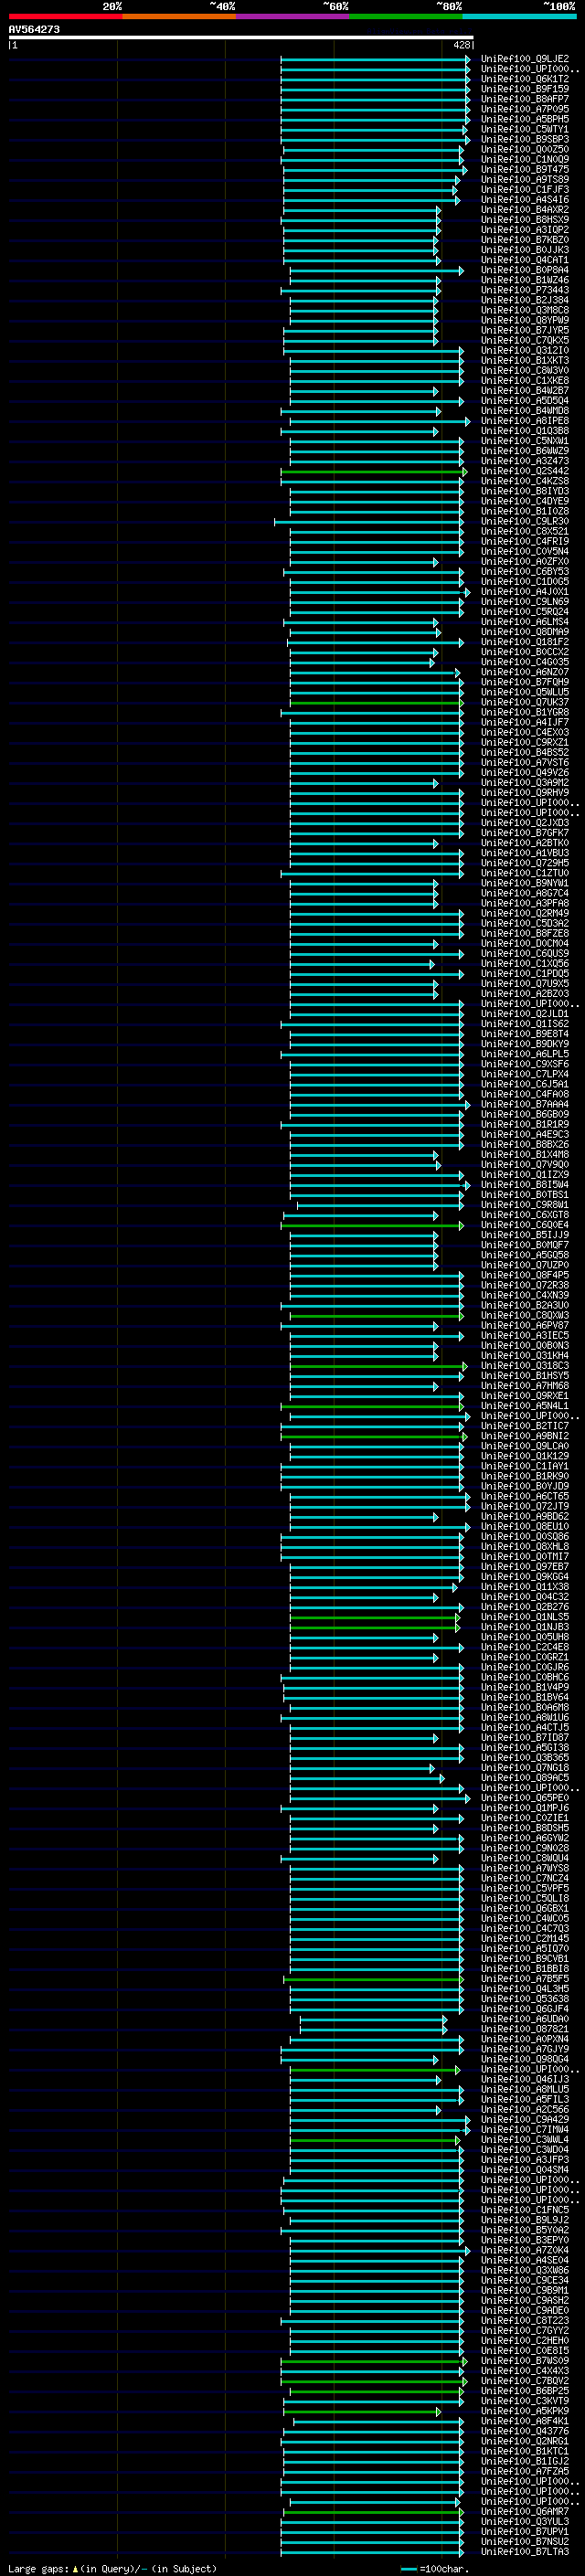Click the red ~20% identity legend swatch
The height and width of the screenshot is (2576, 585).
coord(65,16)
